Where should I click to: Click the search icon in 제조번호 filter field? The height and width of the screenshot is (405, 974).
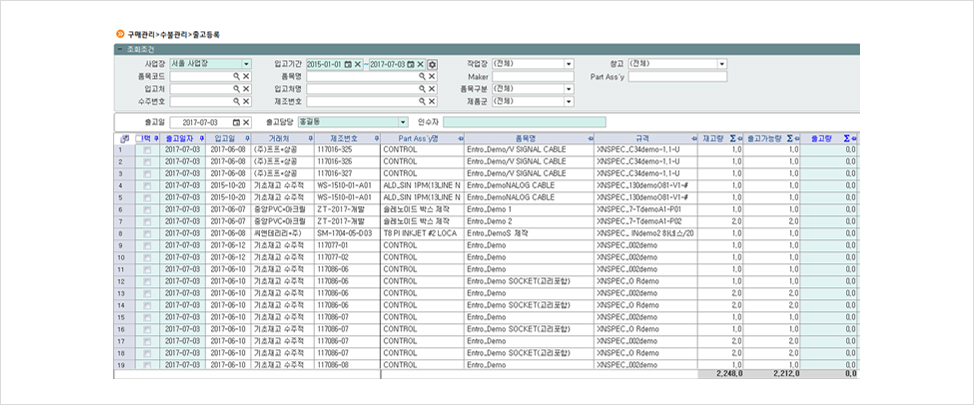(422, 101)
